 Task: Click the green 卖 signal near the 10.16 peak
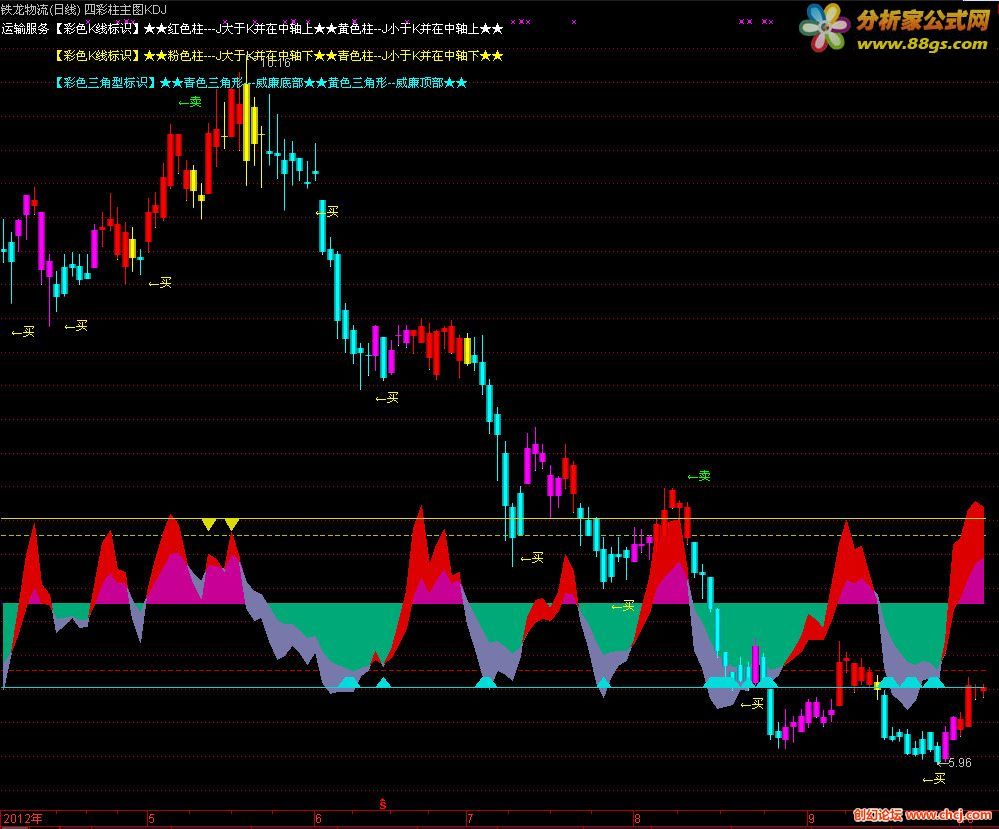tap(190, 101)
